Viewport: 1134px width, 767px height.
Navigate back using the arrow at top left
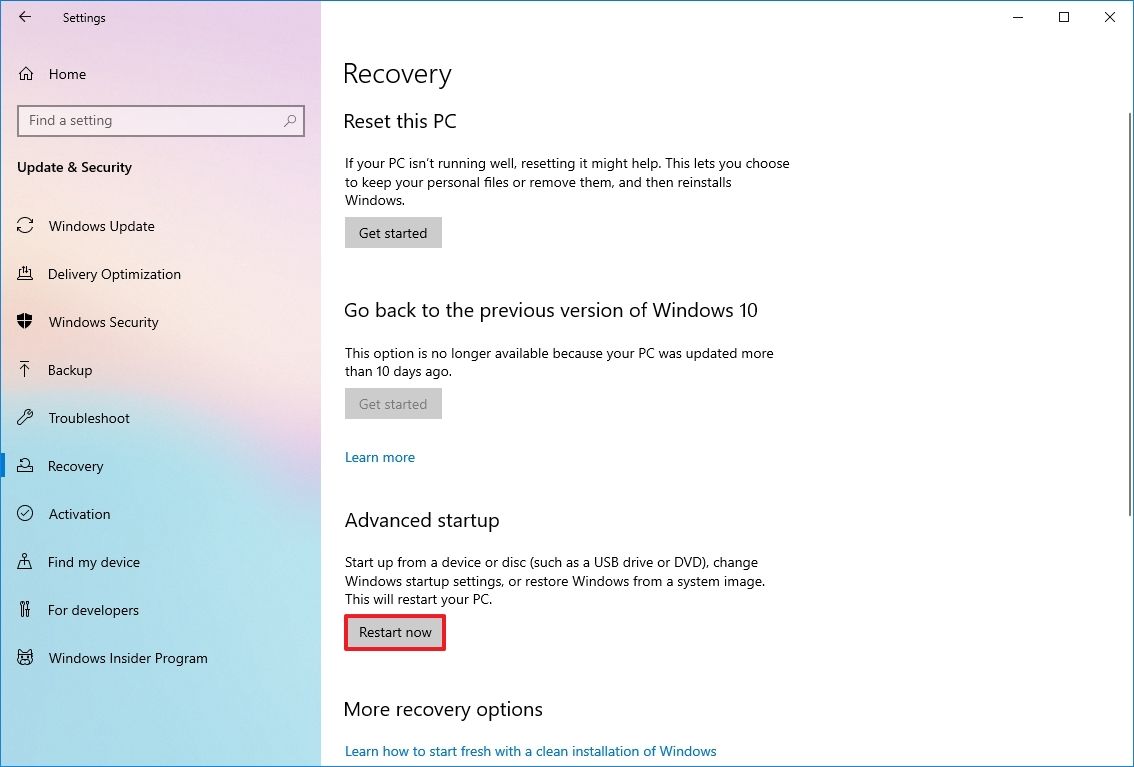click(x=25, y=17)
